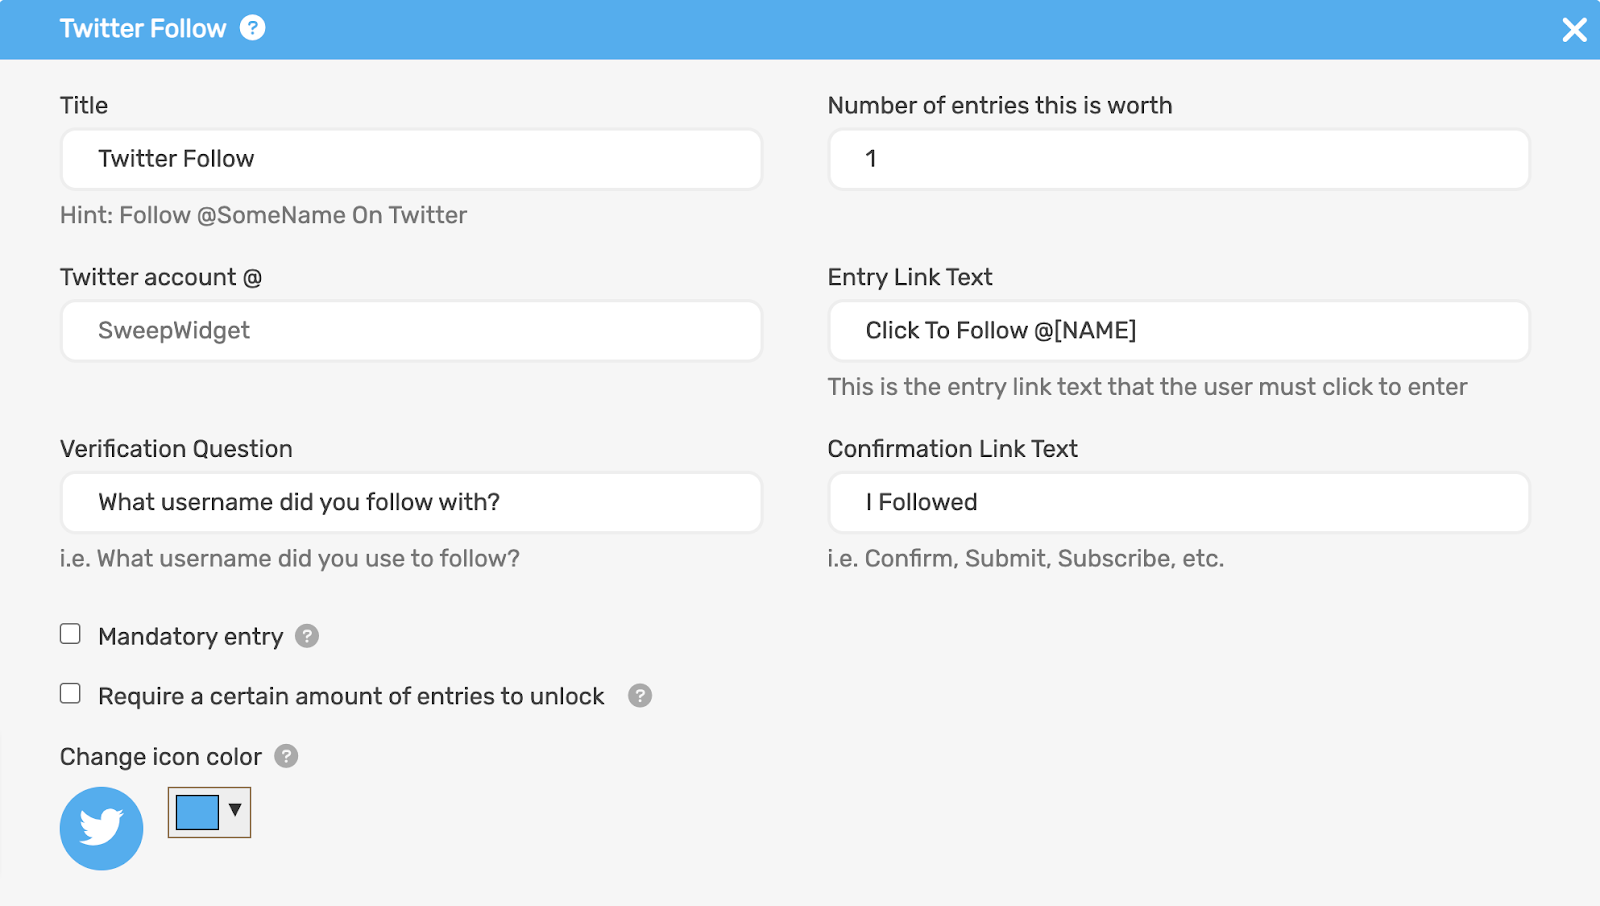Edit the Confirmation Link Text field

click(x=1178, y=502)
